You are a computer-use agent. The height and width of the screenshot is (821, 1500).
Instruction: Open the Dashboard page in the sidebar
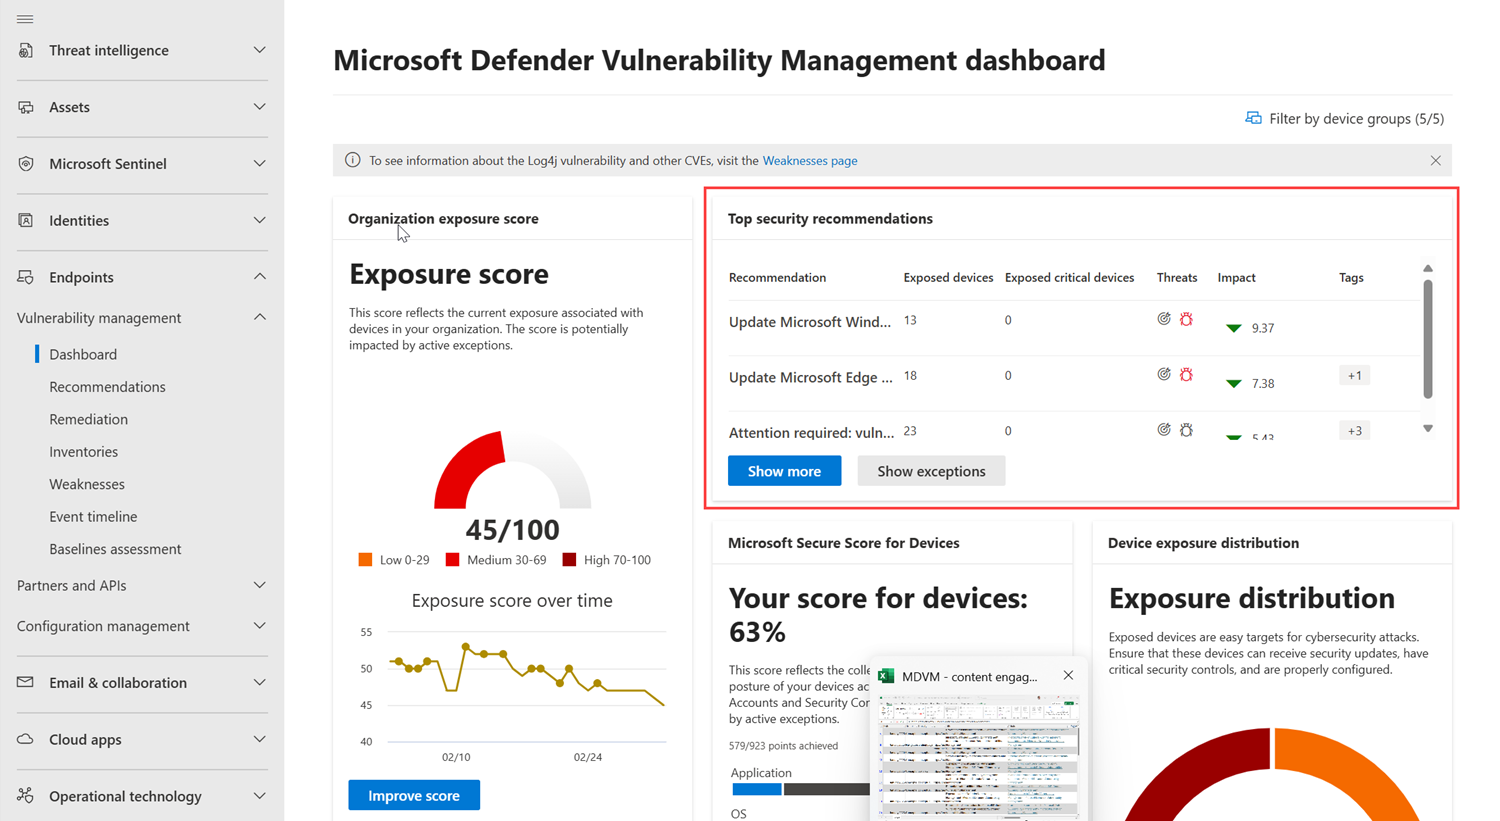click(x=83, y=354)
